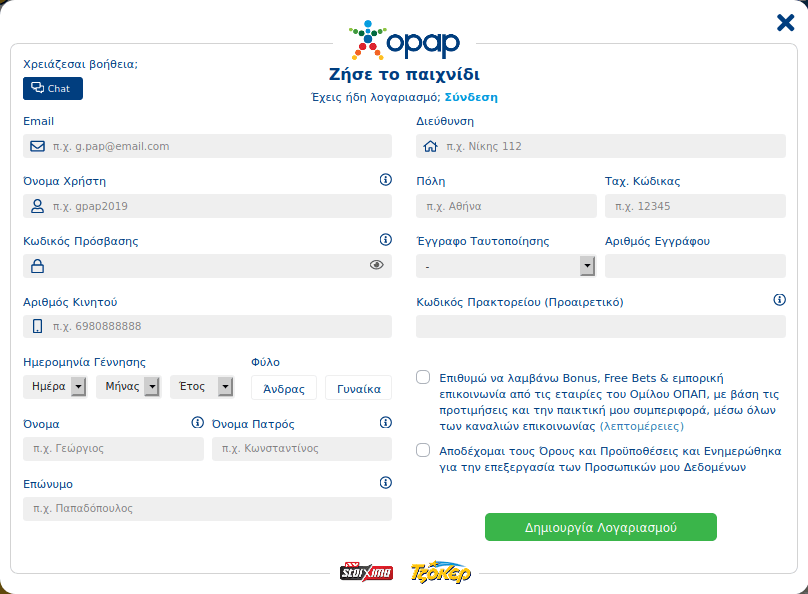Viewport: 808px width, 594px height.
Task: Click the user icon in username field
Action: tap(37, 206)
